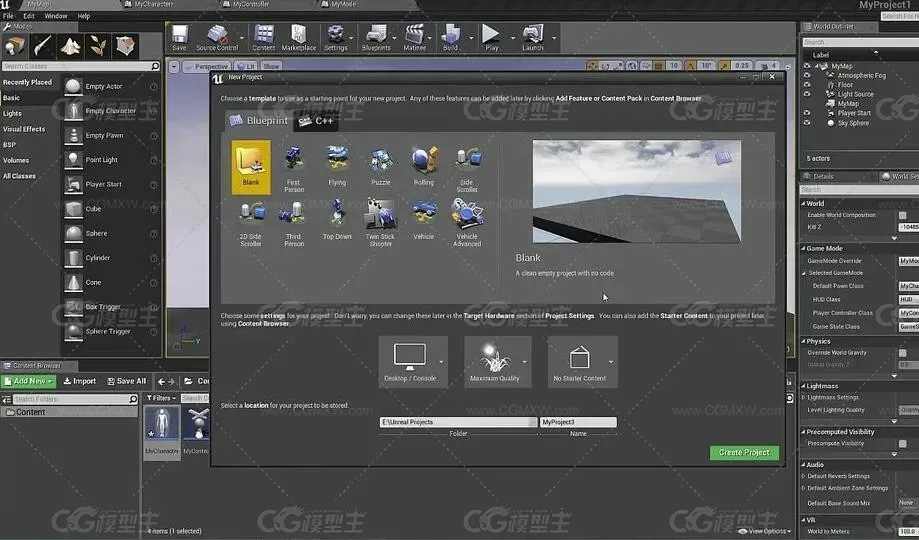This screenshot has height=540, width=919.
Task: Open the Edit menu
Action: pos(29,16)
